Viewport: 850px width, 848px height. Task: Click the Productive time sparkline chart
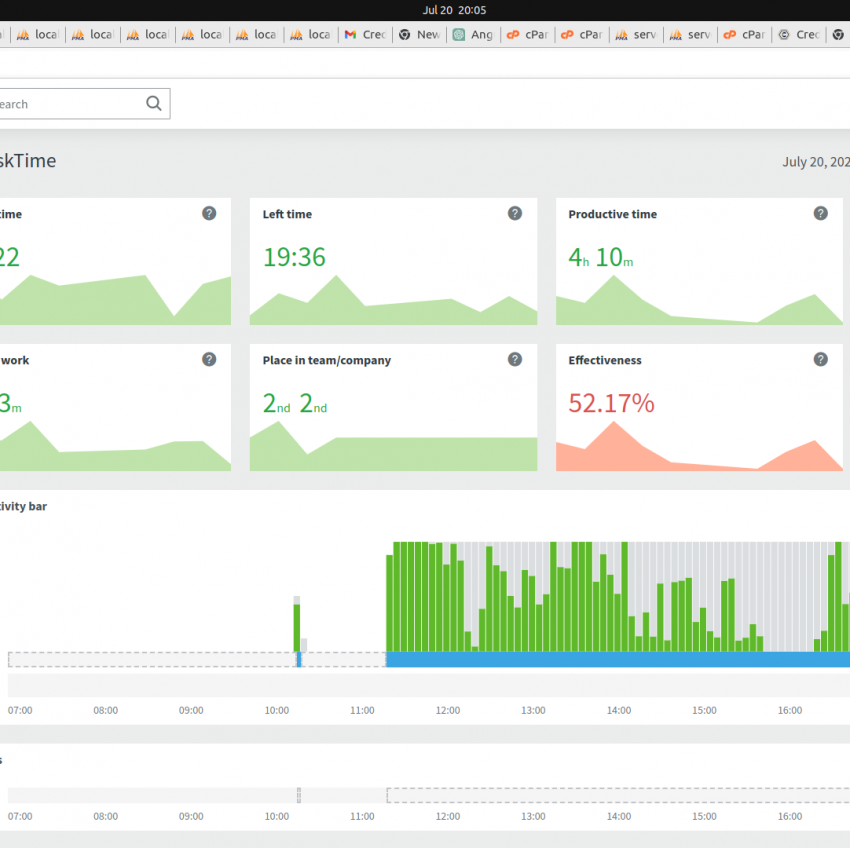tap(699, 300)
